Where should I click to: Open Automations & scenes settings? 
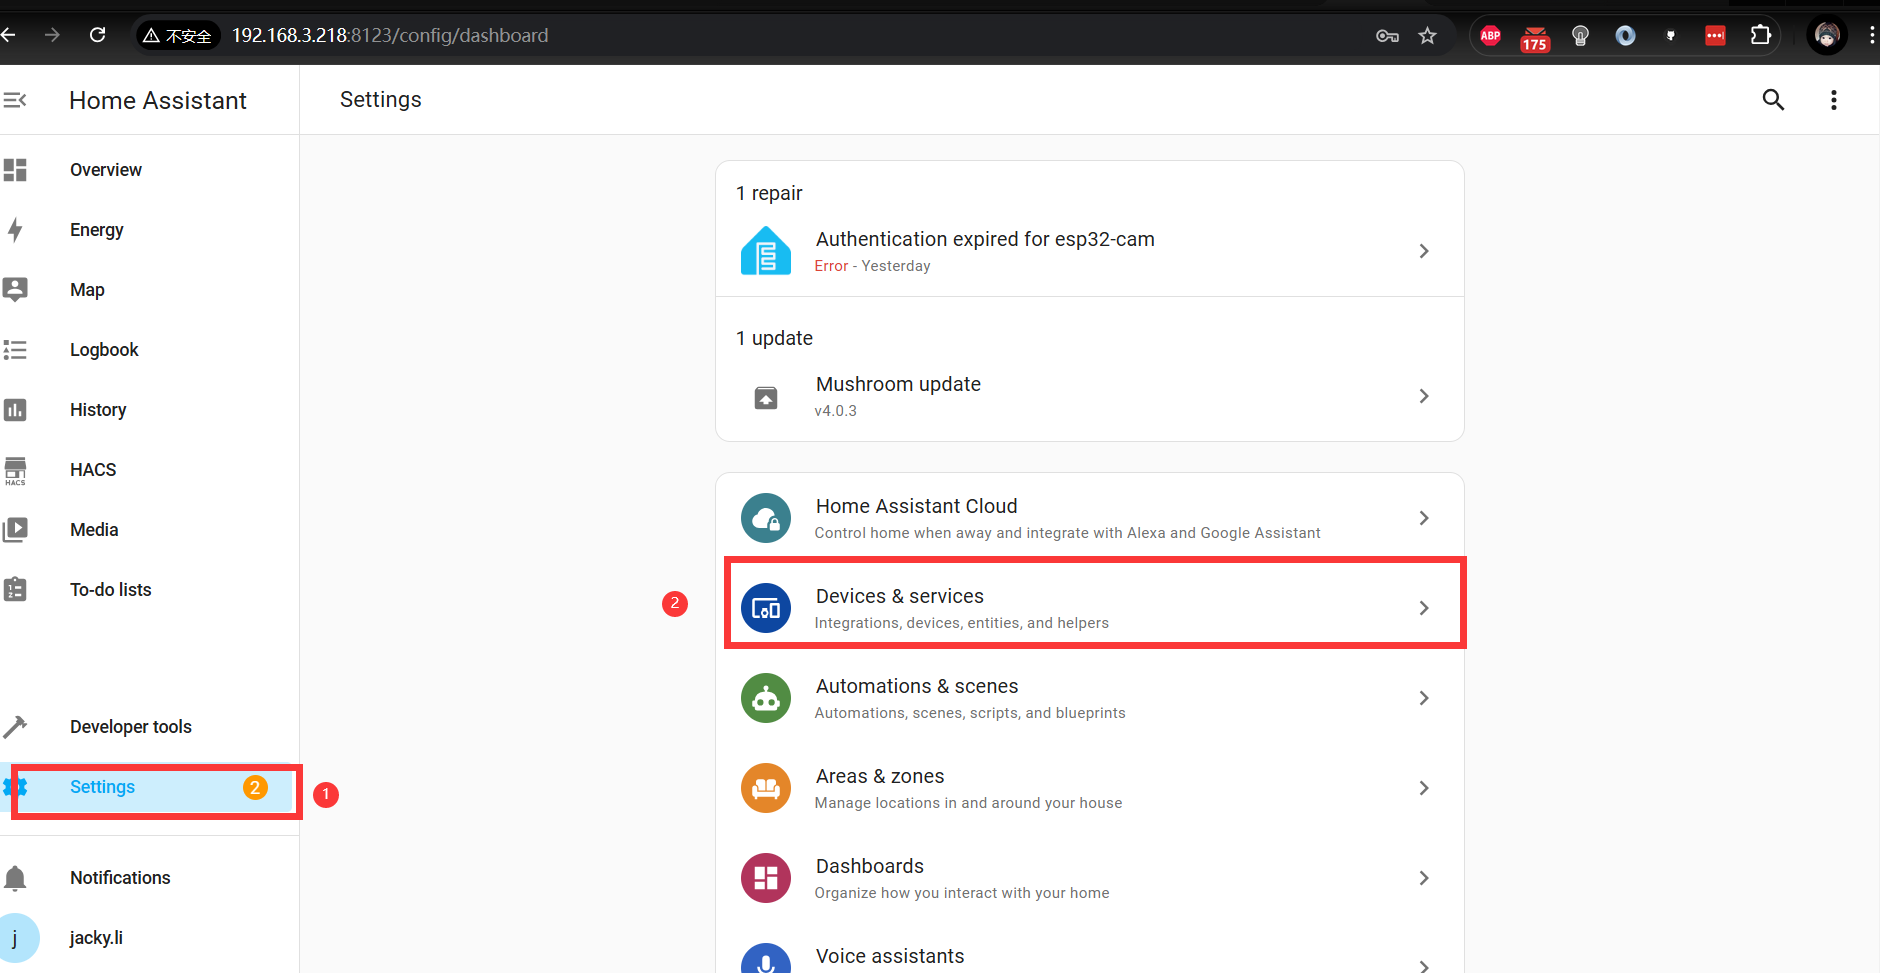click(1090, 698)
